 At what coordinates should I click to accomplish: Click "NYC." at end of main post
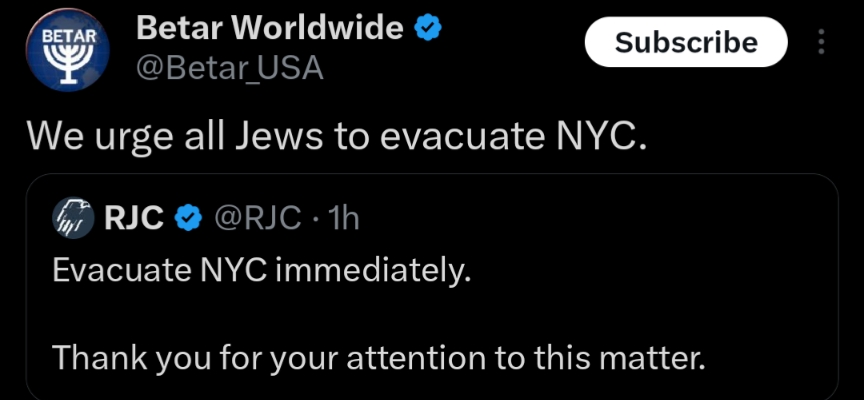point(600,136)
